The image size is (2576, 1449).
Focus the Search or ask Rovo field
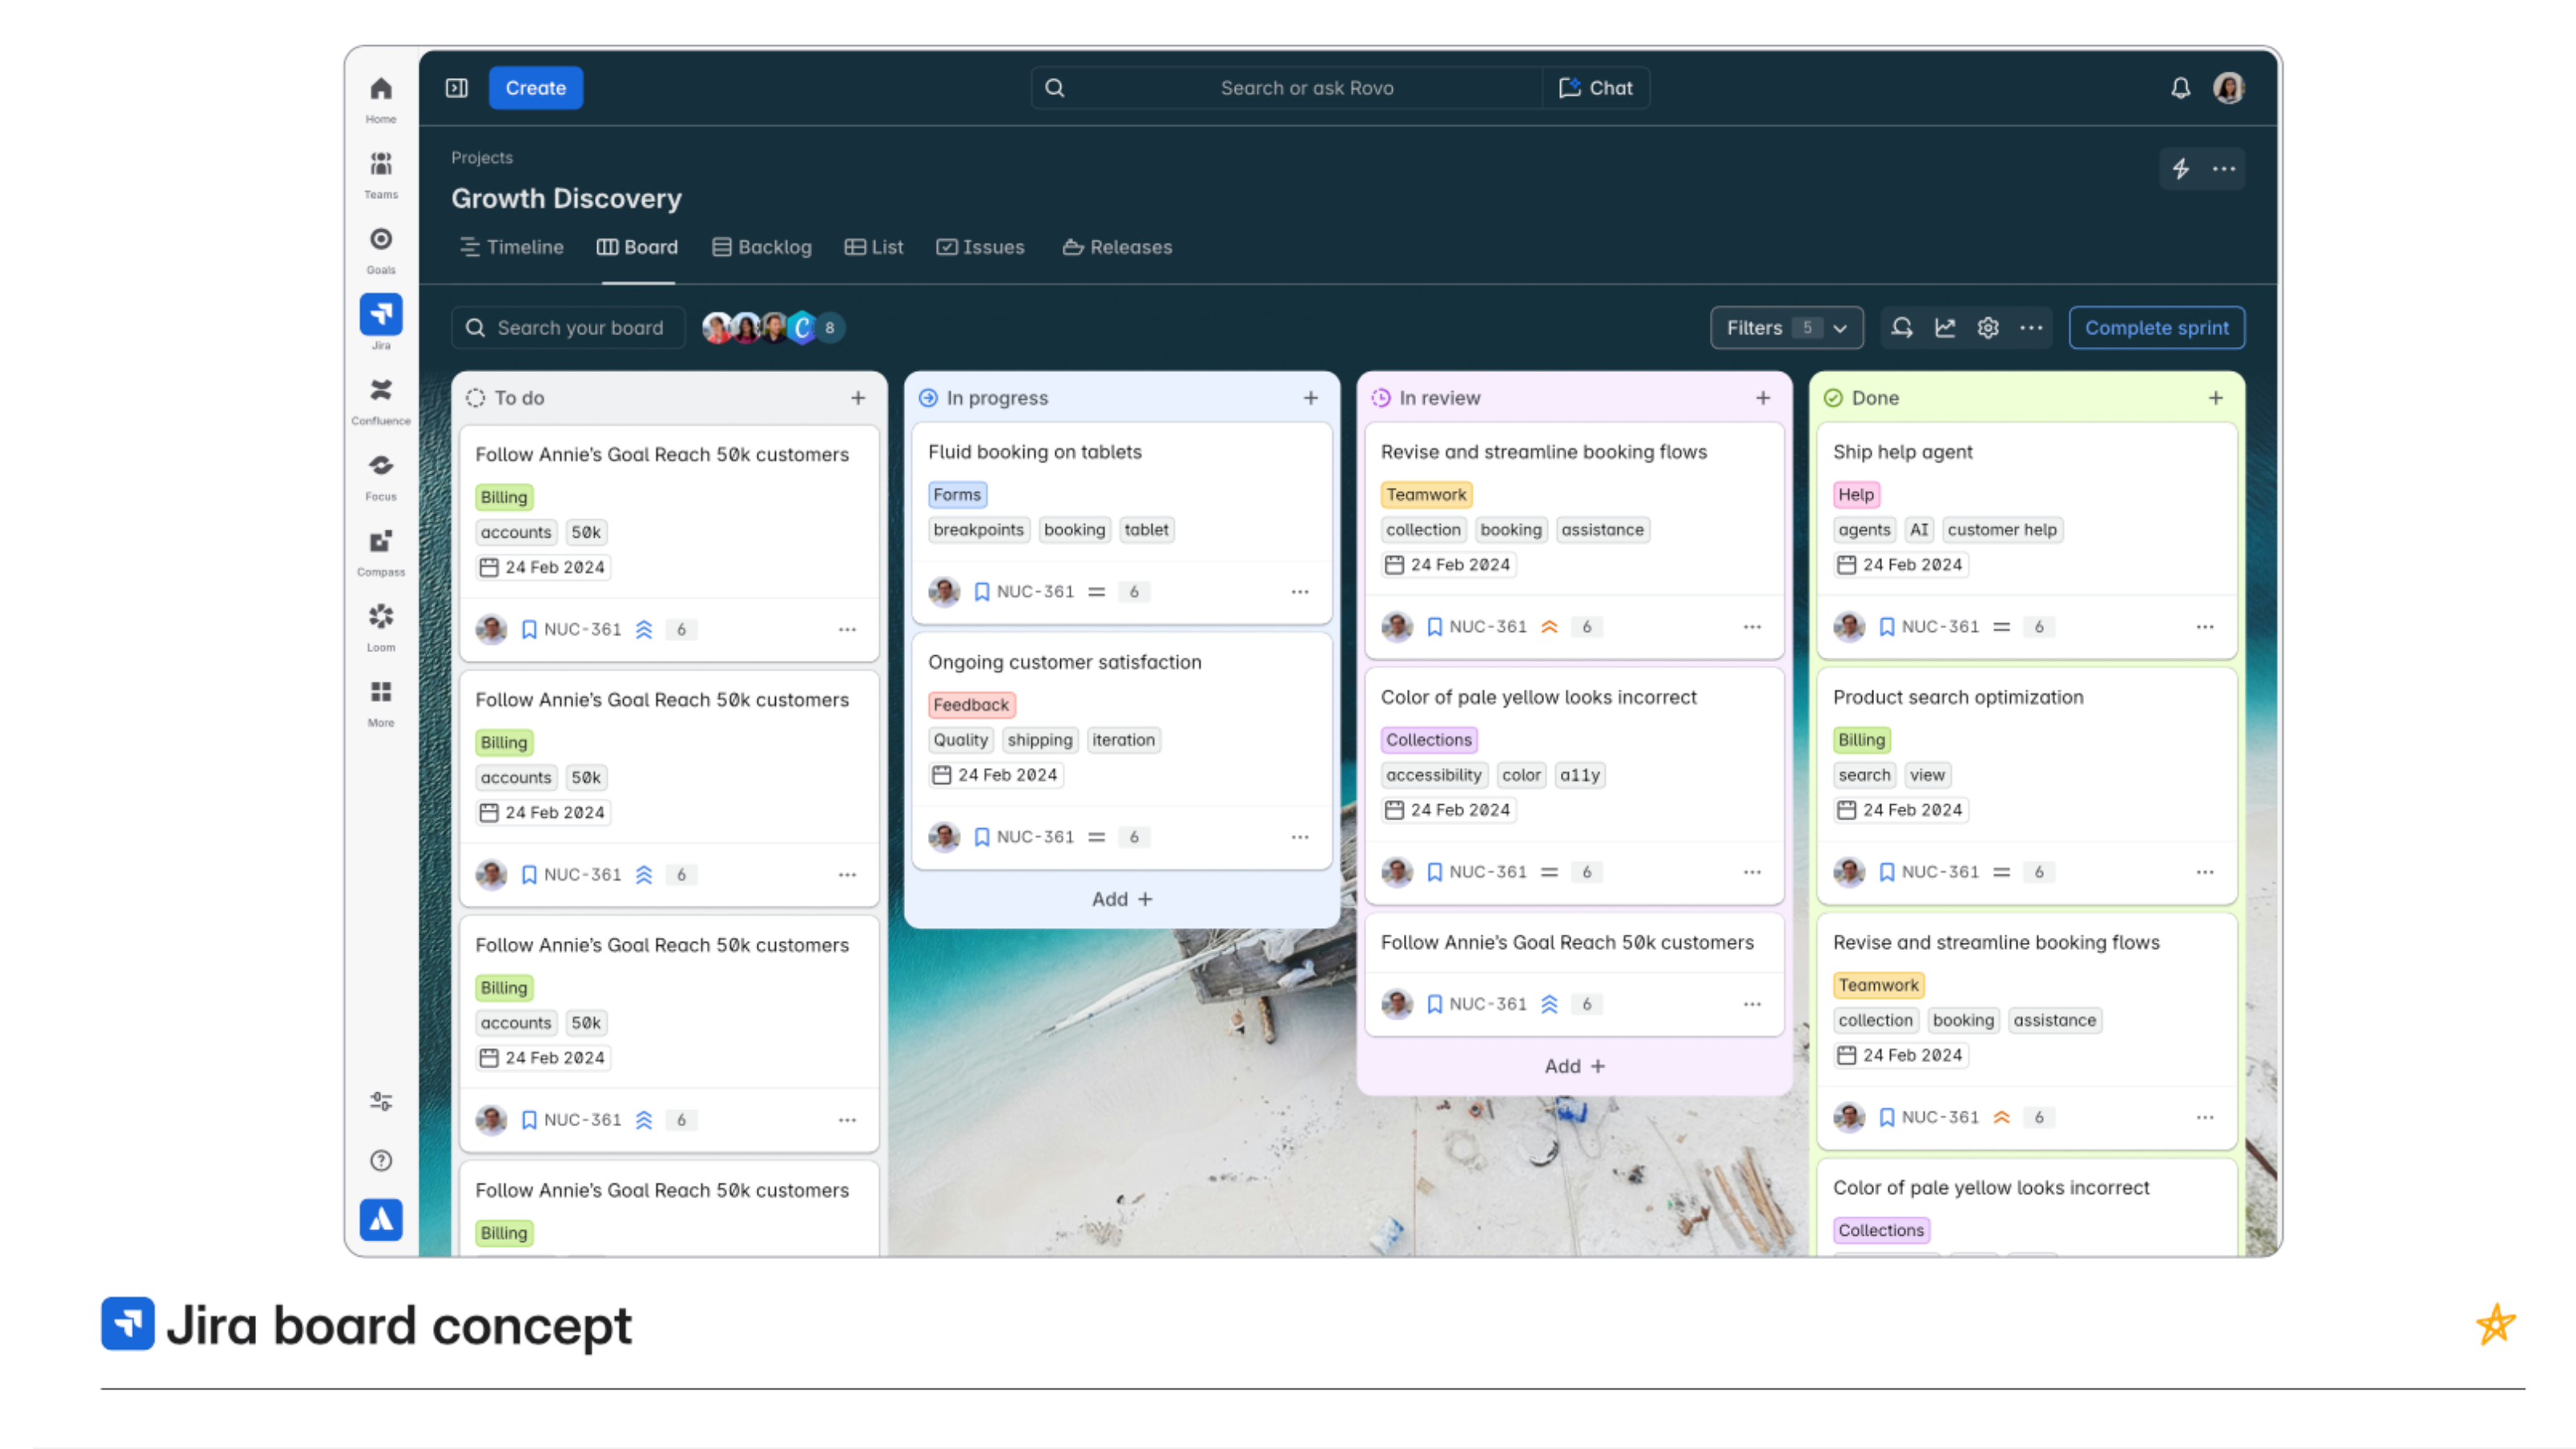click(x=1287, y=88)
